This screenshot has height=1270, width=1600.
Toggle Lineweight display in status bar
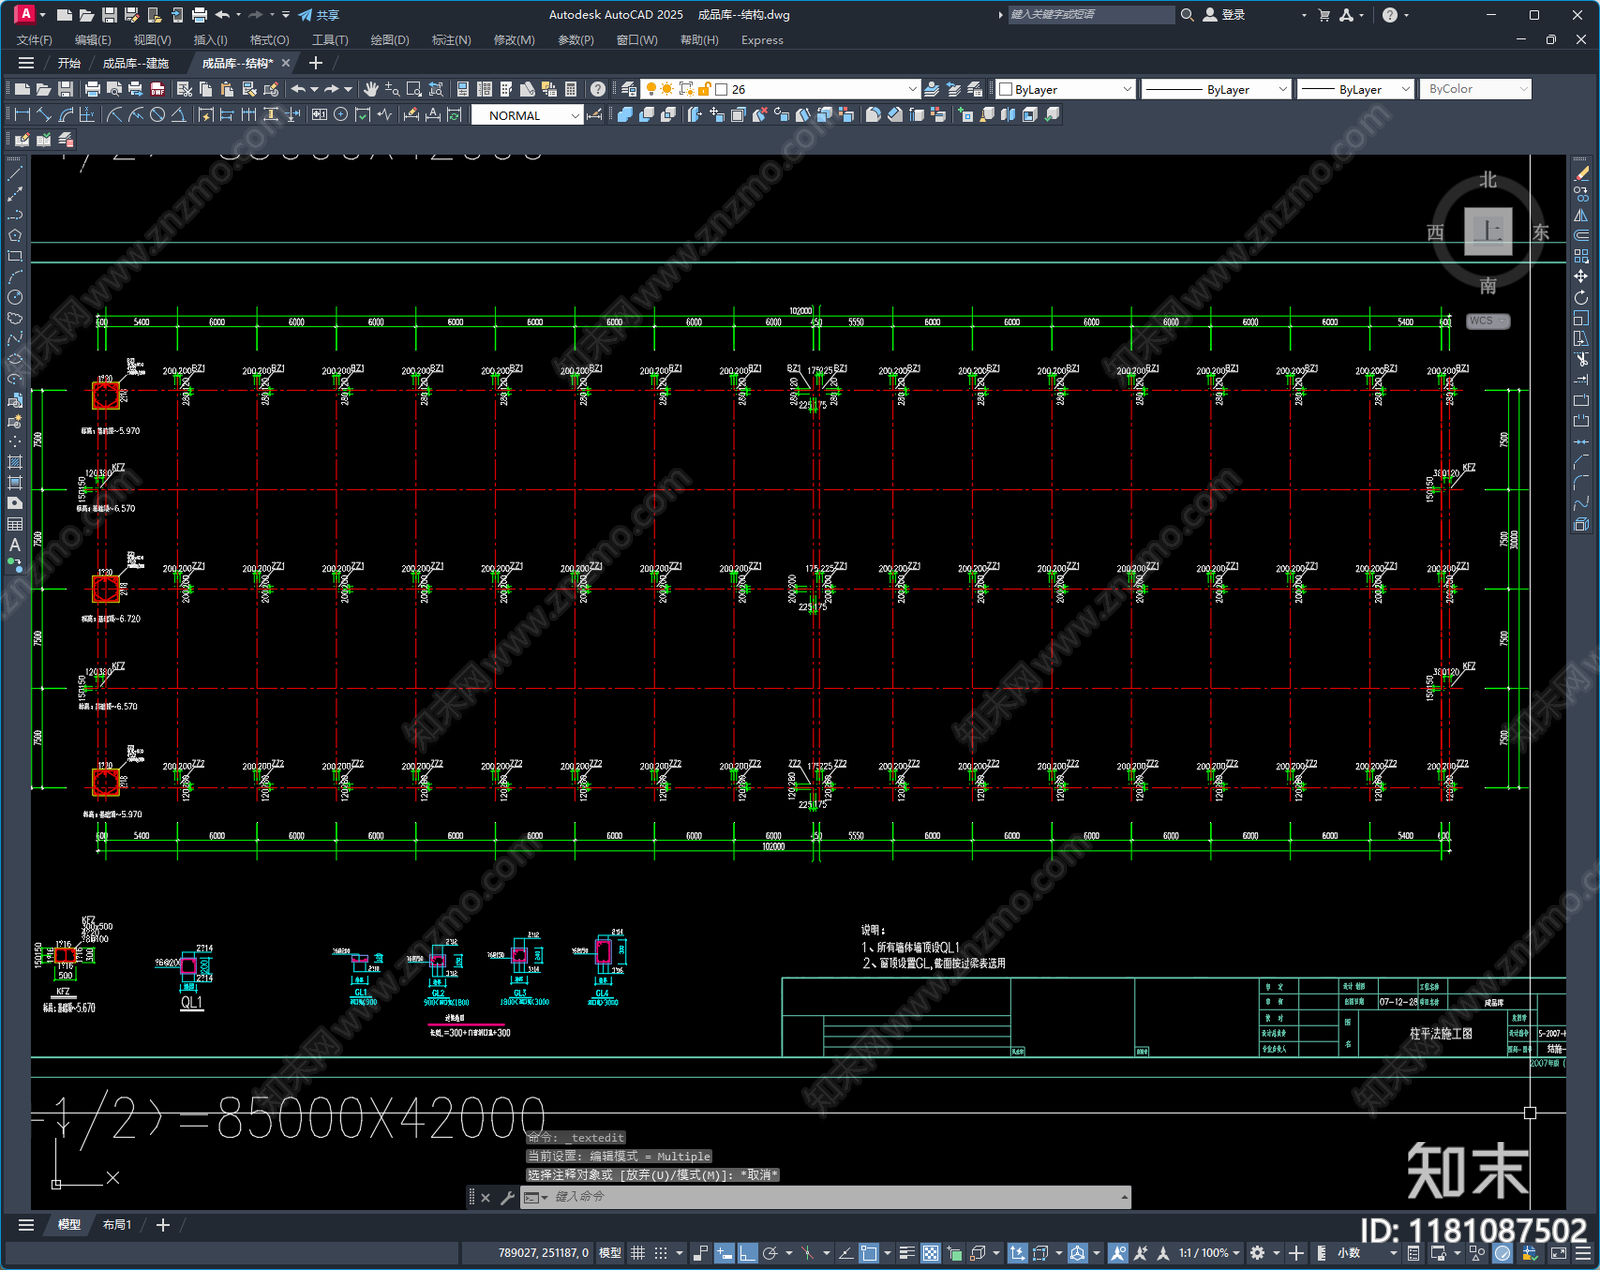point(907,1253)
